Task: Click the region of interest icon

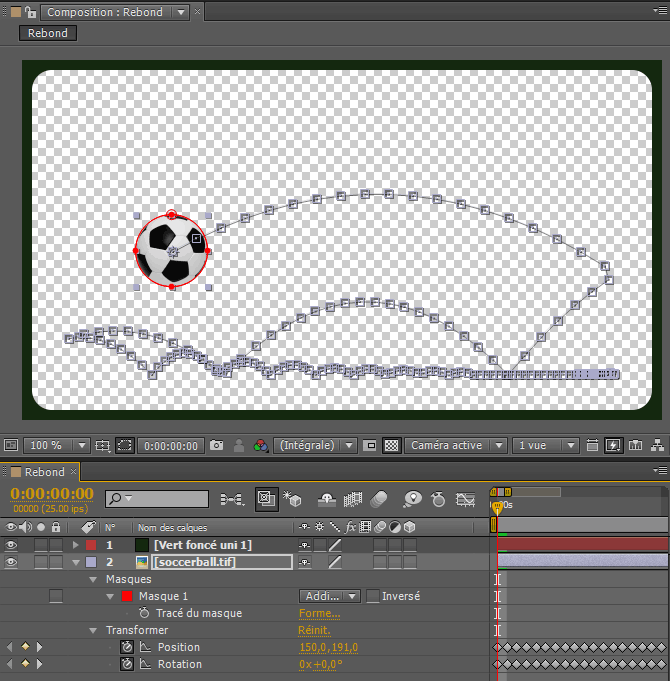Action: coord(370,445)
